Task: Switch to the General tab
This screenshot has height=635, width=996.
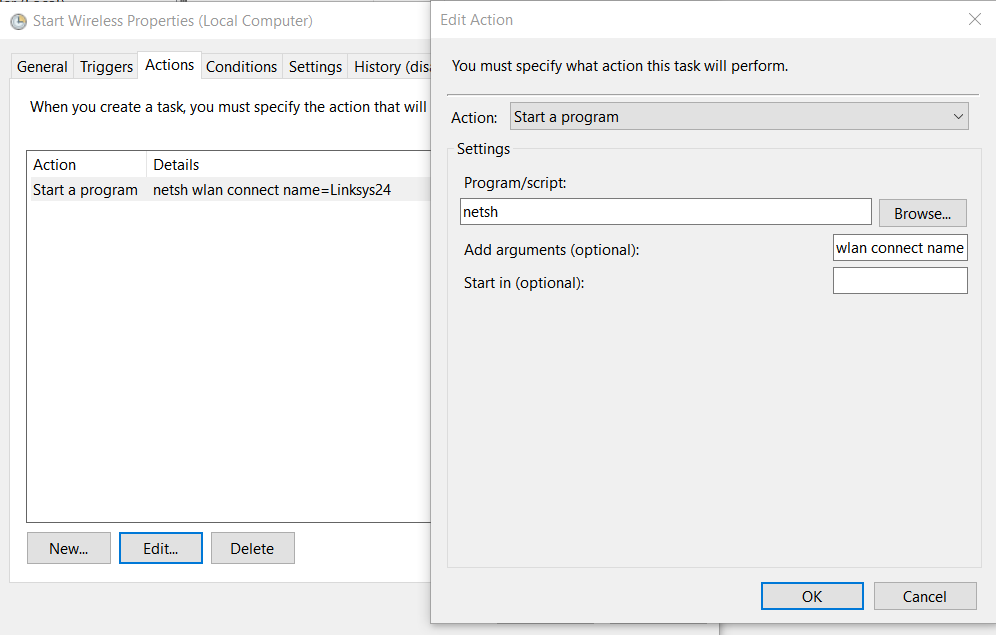Action: 42,67
